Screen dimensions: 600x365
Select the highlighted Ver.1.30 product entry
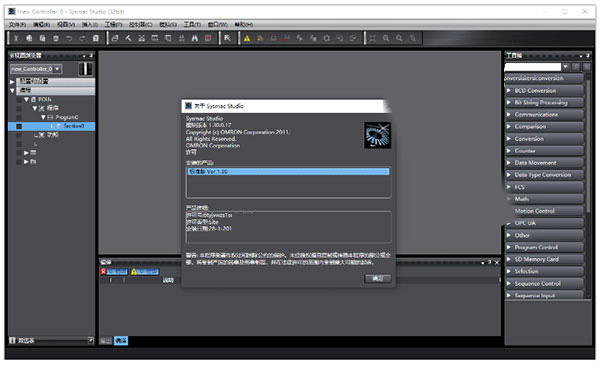point(289,171)
